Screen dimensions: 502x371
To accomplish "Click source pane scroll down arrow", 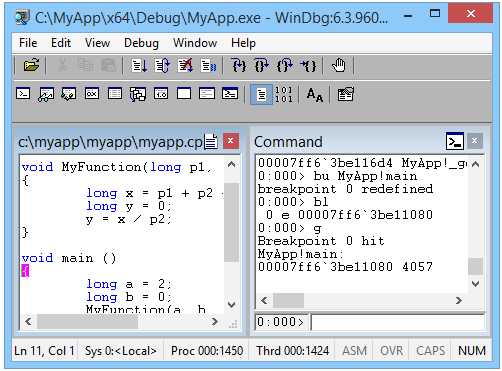I will point(231,304).
